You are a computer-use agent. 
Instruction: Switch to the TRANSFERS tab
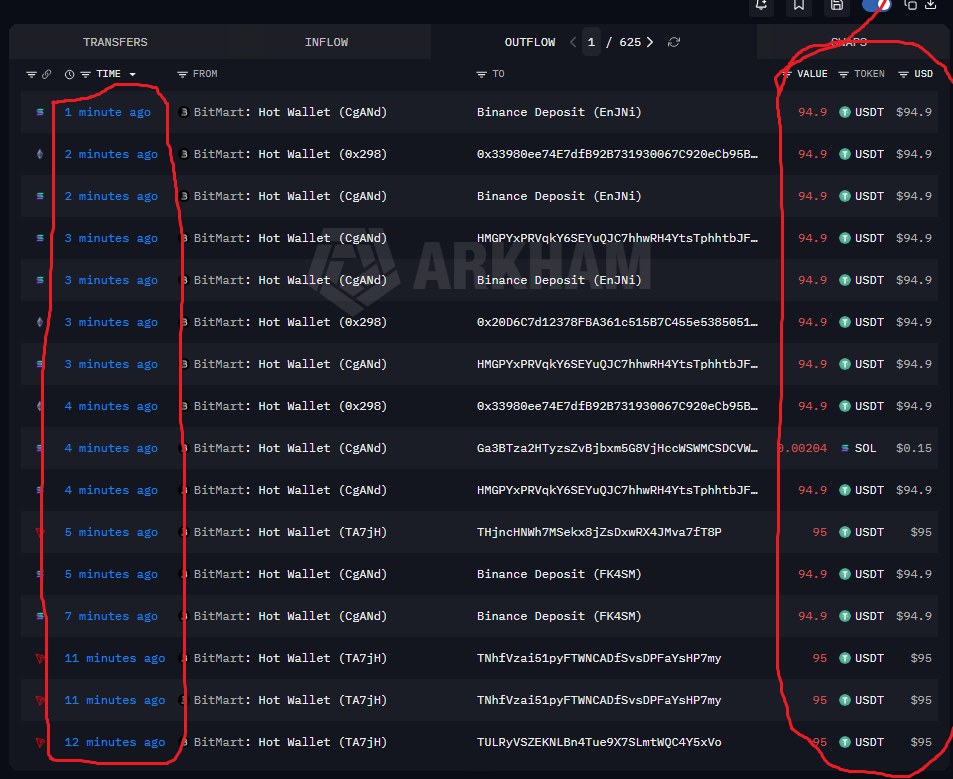tap(115, 42)
